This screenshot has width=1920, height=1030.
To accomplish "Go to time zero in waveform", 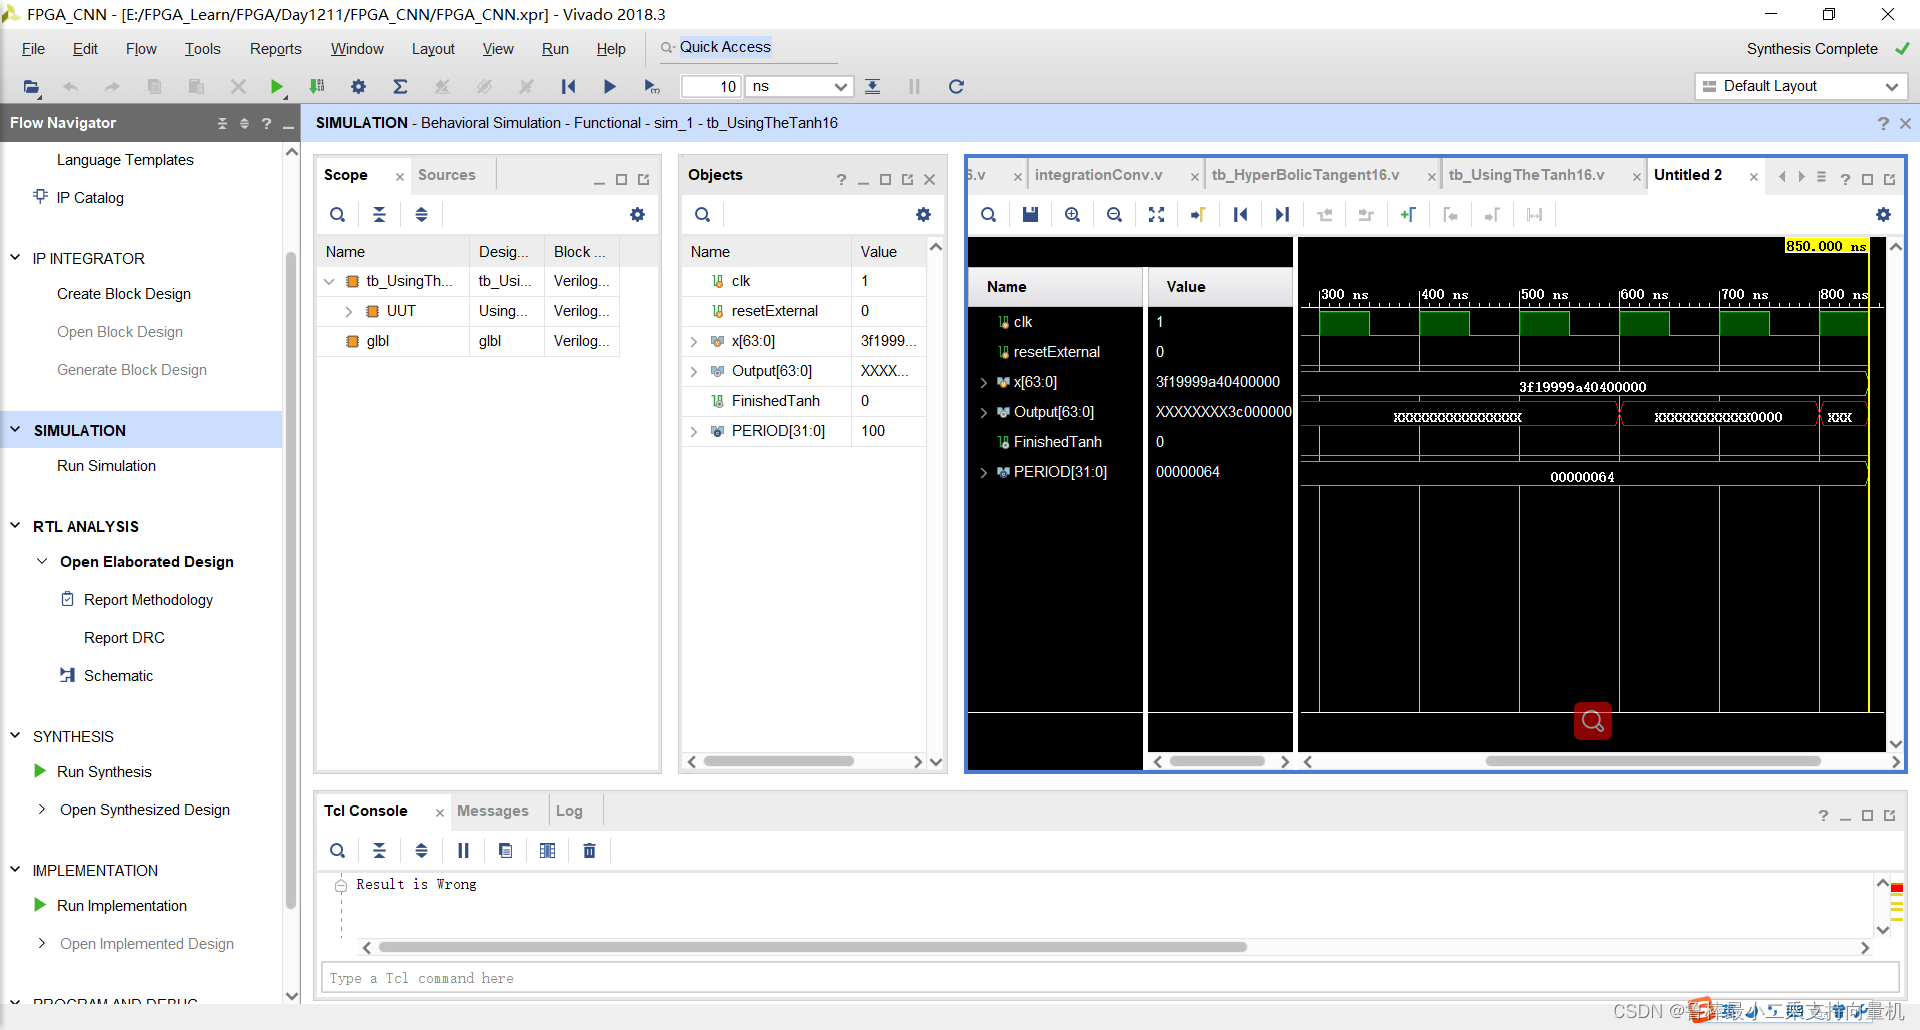I will click(x=1240, y=215).
